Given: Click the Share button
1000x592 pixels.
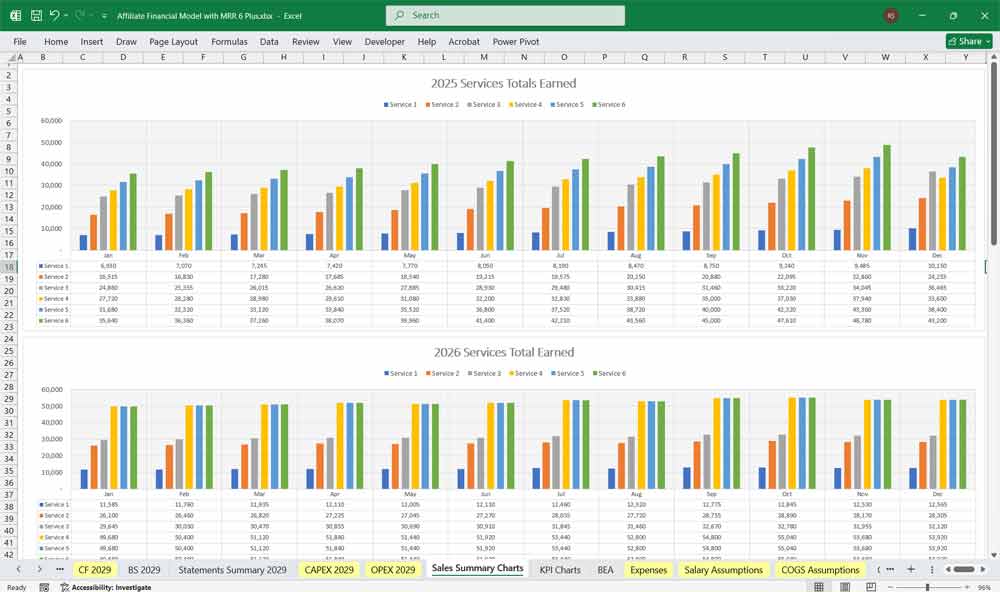Looking at the screenshot, I should 968,41.
